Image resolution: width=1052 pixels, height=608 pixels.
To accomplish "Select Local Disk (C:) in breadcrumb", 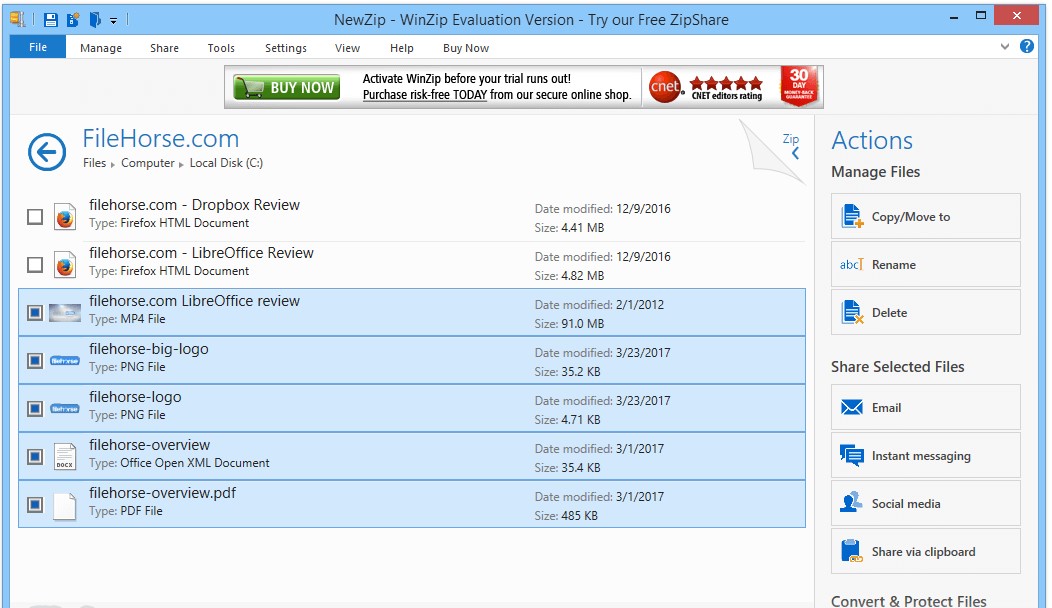I will pos(226,163).
